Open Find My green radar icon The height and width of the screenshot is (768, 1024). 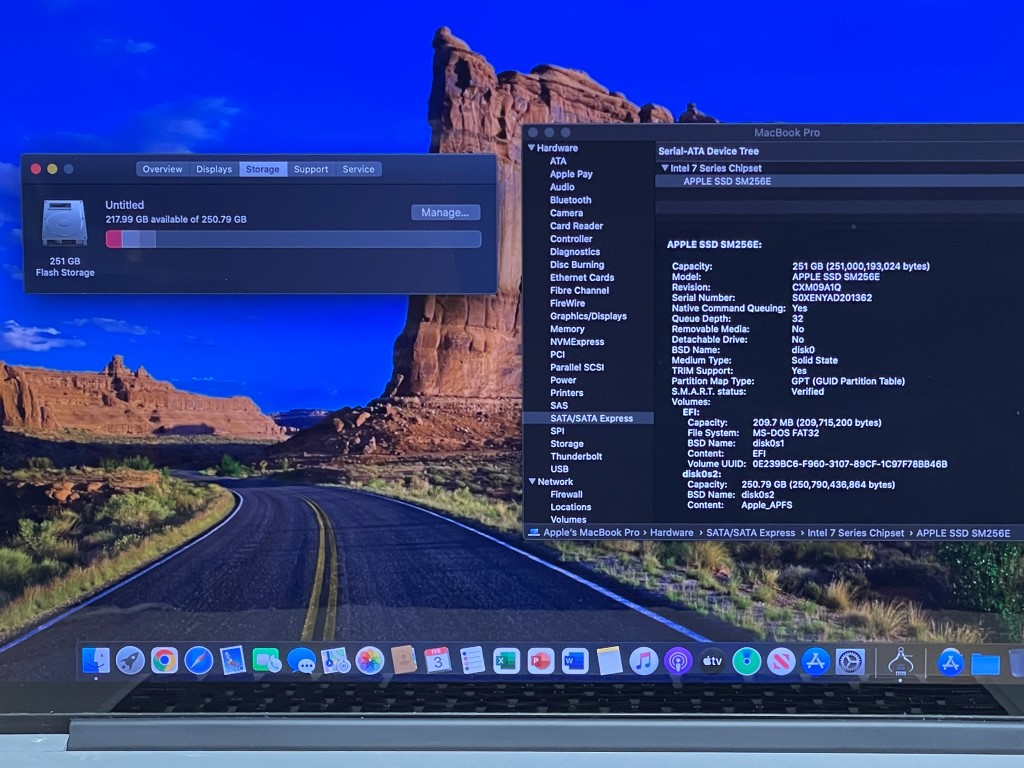746,660
